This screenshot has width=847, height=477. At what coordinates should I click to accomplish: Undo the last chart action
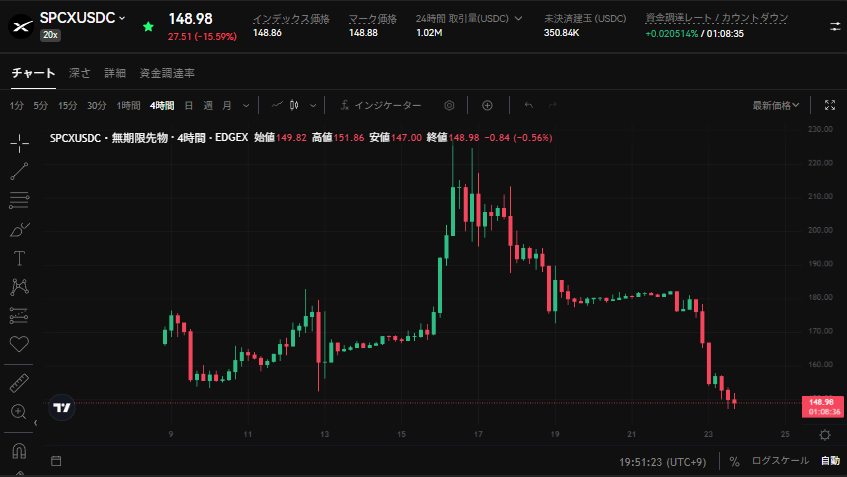click(x=528, y=105)
